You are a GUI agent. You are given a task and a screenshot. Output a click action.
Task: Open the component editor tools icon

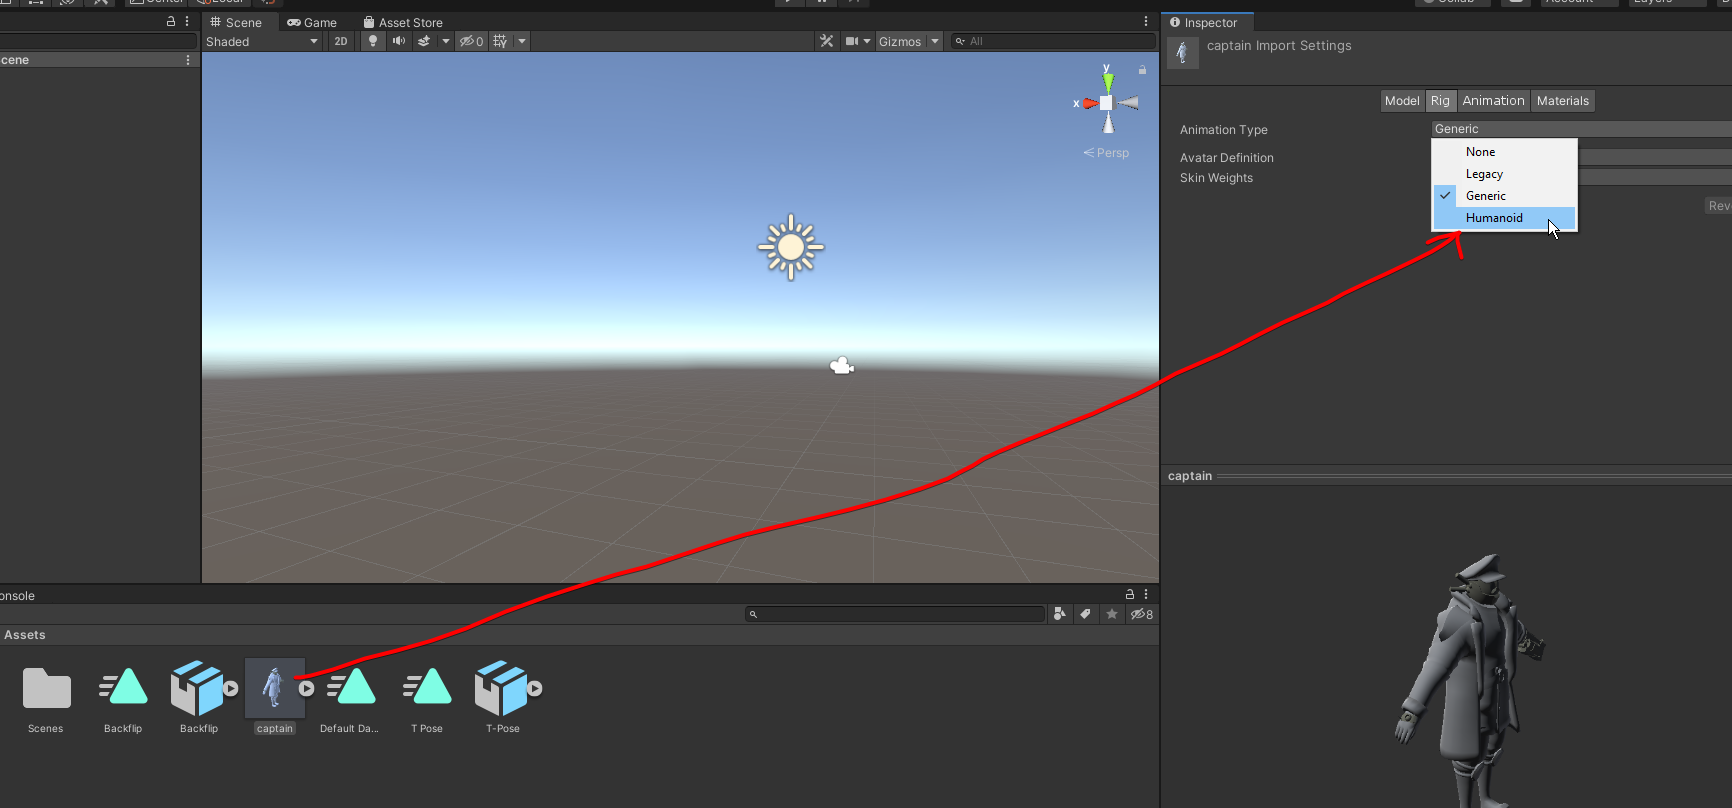(826, 41)
